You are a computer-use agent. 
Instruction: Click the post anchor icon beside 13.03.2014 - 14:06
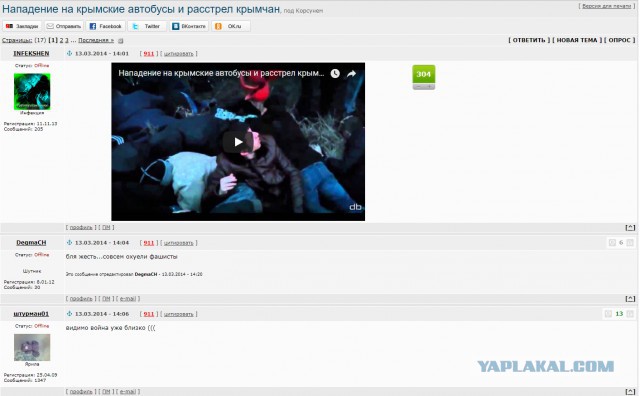point(69,314)
